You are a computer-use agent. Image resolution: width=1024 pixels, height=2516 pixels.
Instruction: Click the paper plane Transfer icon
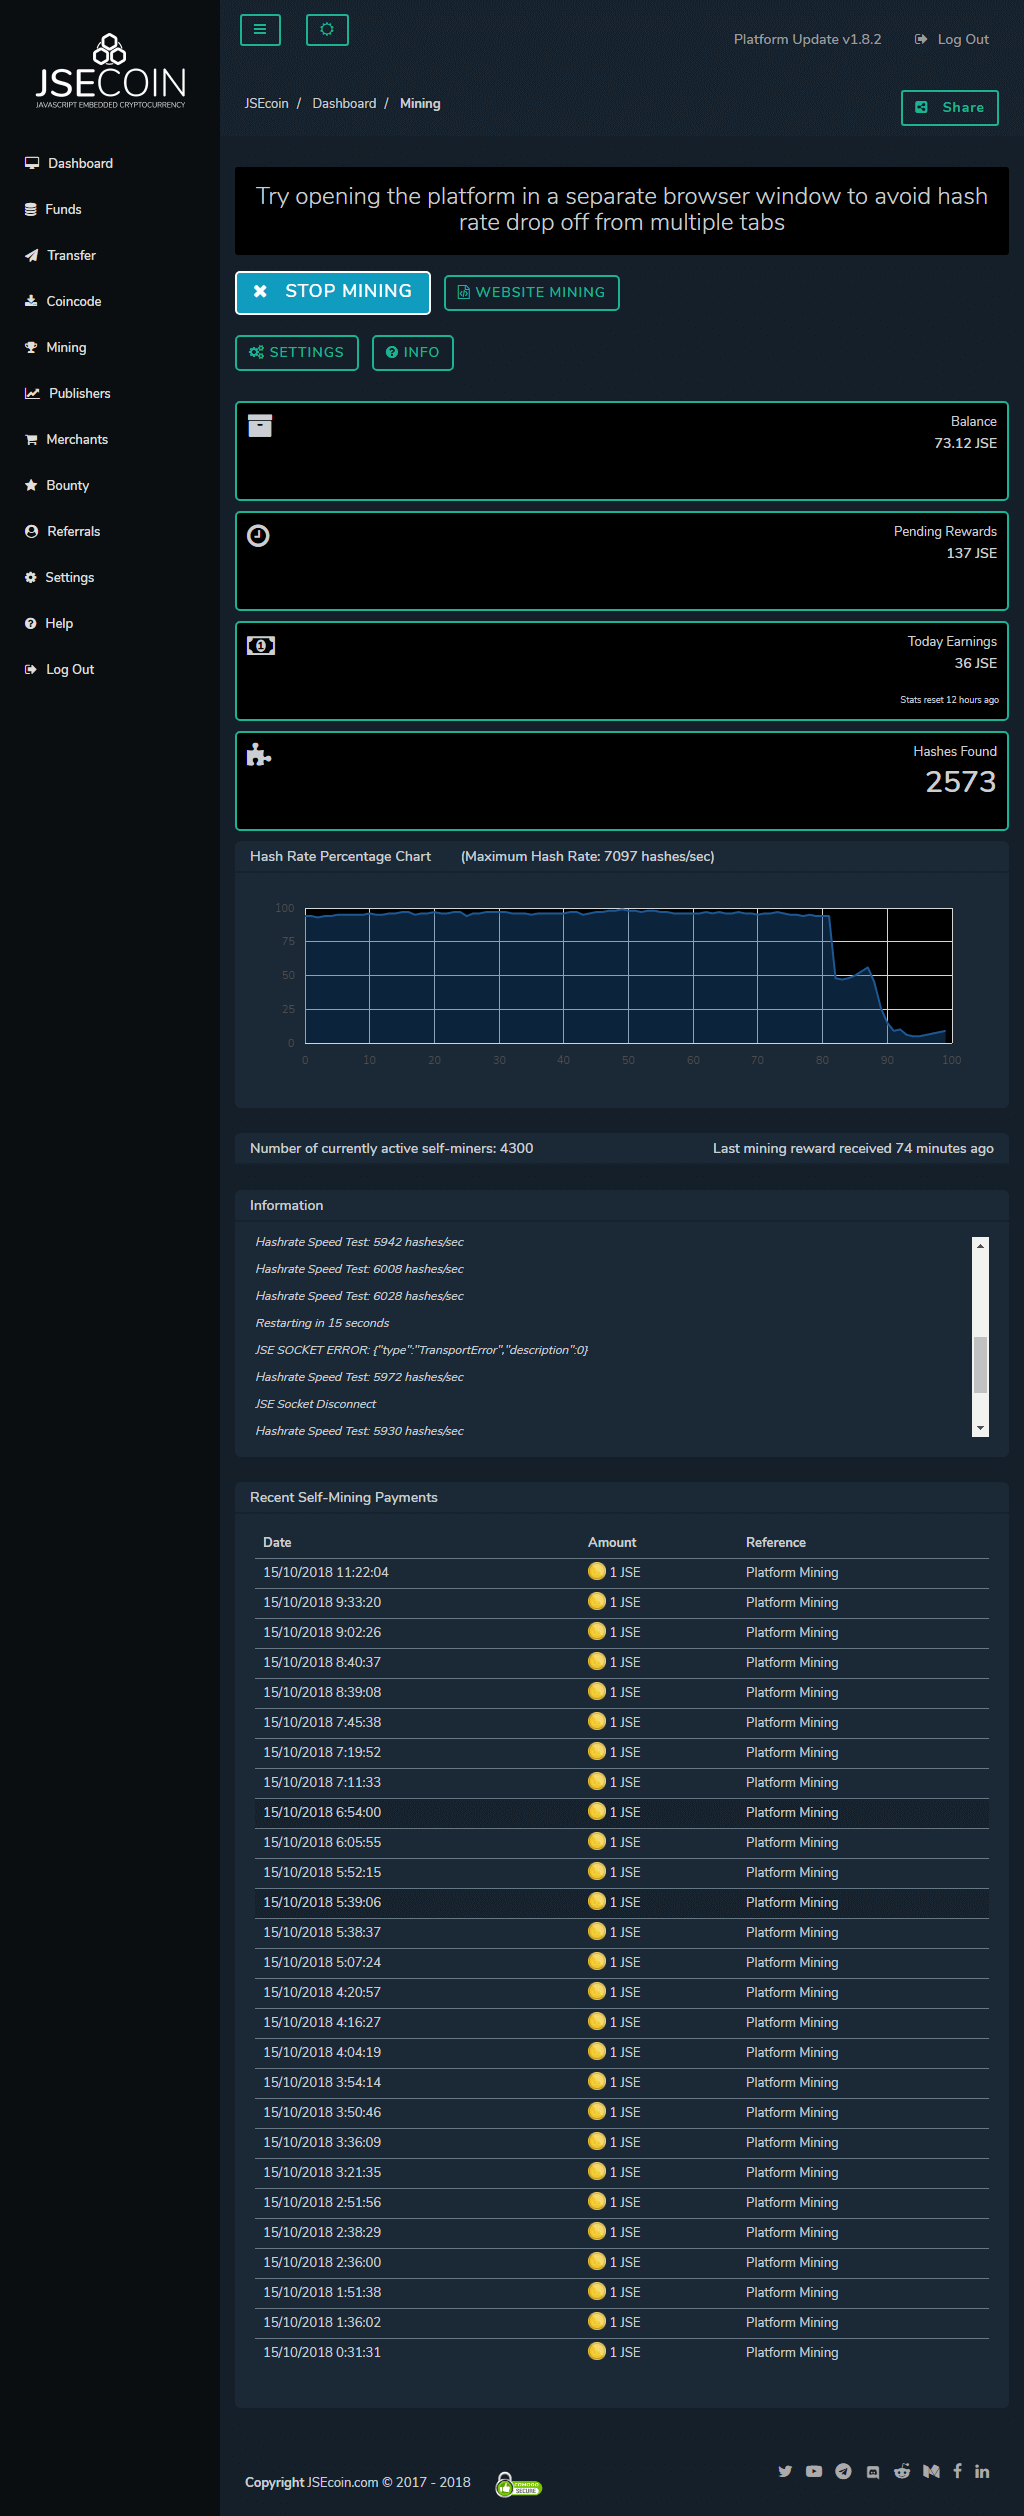coord(32,255)
